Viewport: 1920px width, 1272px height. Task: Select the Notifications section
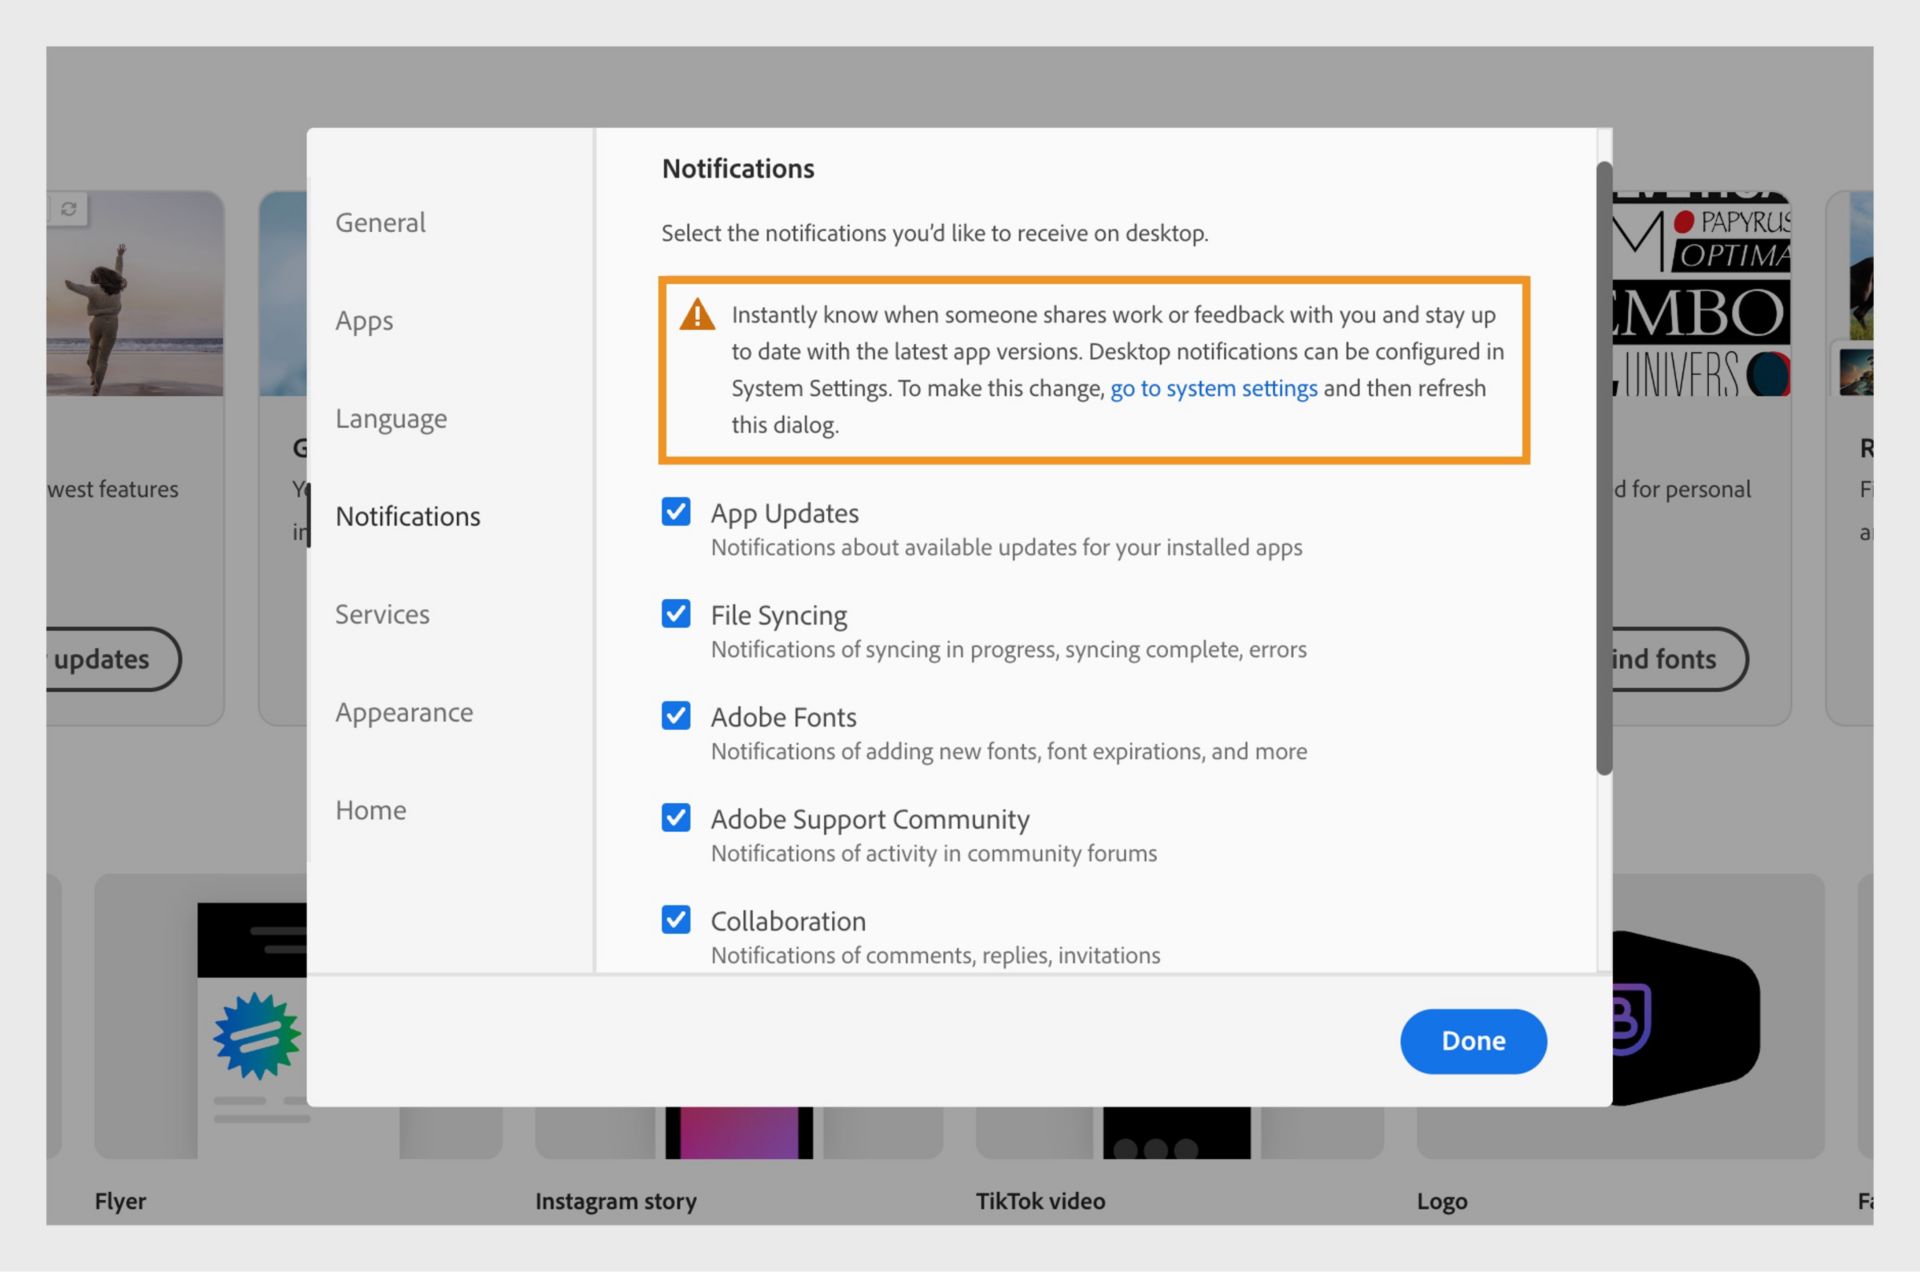click(x=408, y=516)
